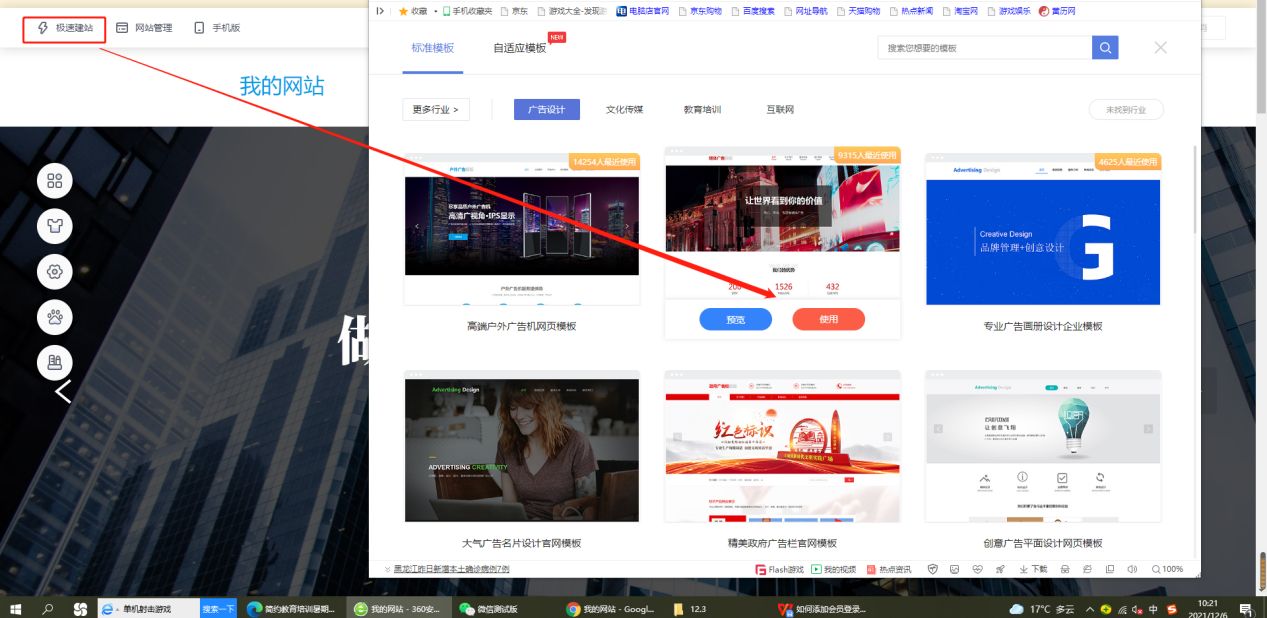Click the shield security icon in status bar
The image size is (1267, 618).
coord(932,569)
